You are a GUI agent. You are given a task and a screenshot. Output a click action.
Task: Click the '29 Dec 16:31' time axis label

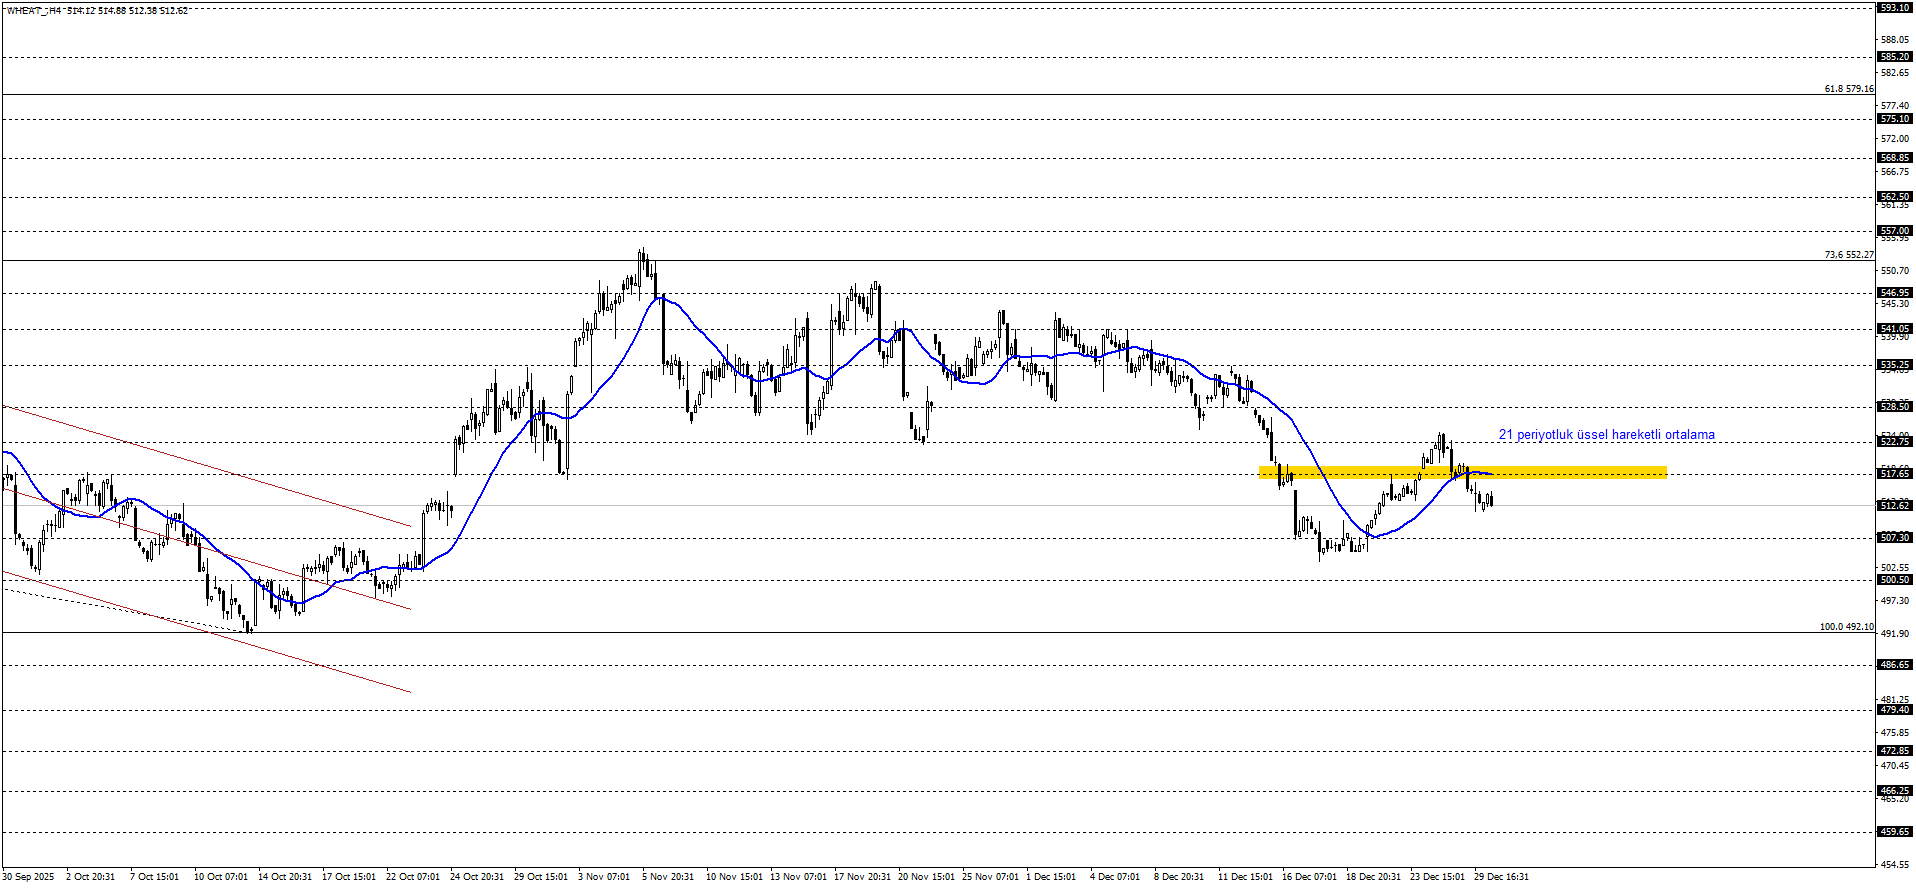(1501, 877)
